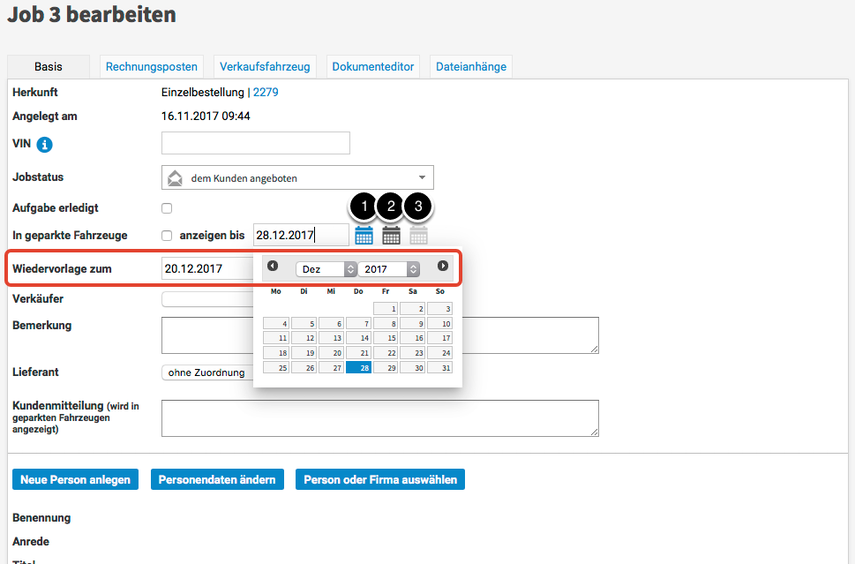
Task: Expand the Lieferant ohne Zuordnung dropdown
Action: point(207,373)
